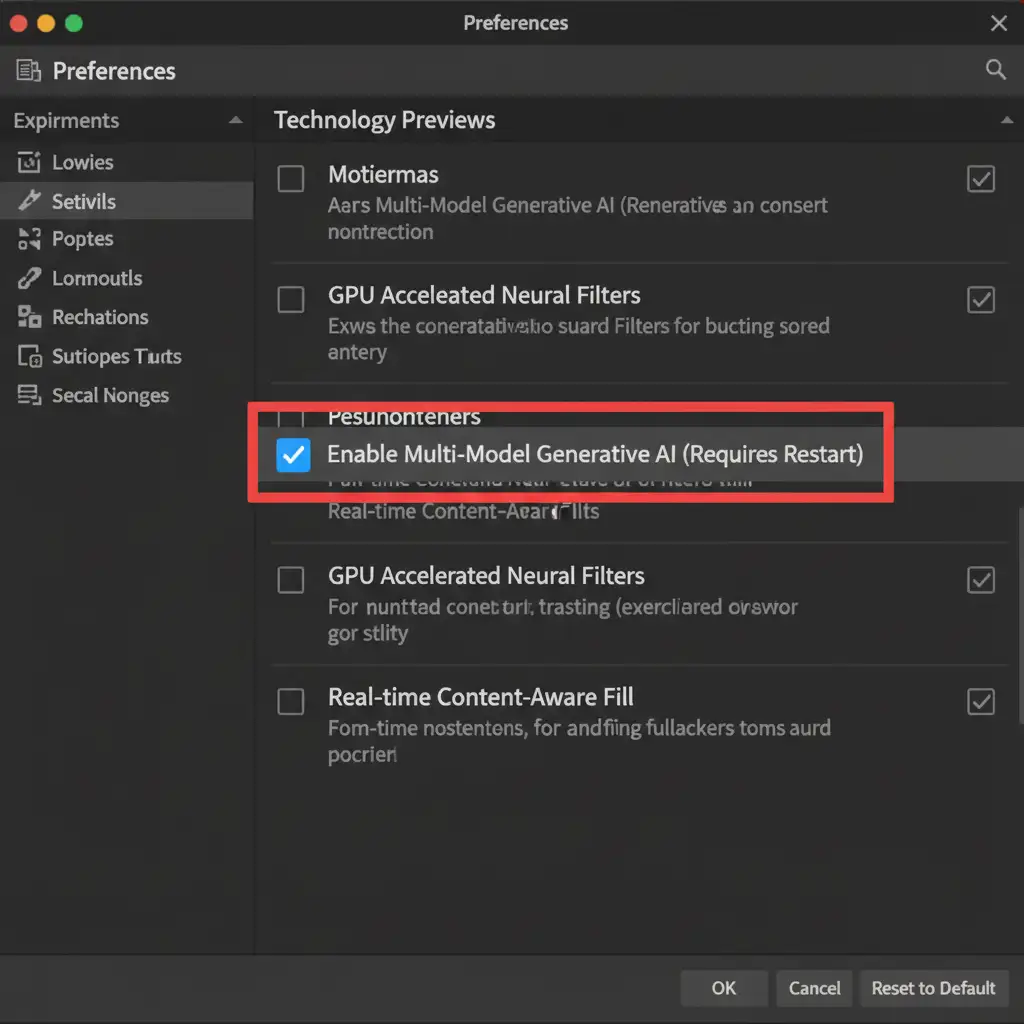This screenshot has width=1024, height=1024.
Task: Disable Enable Multi-Model Generative AI checkbox
Action: tap(292, 455)
